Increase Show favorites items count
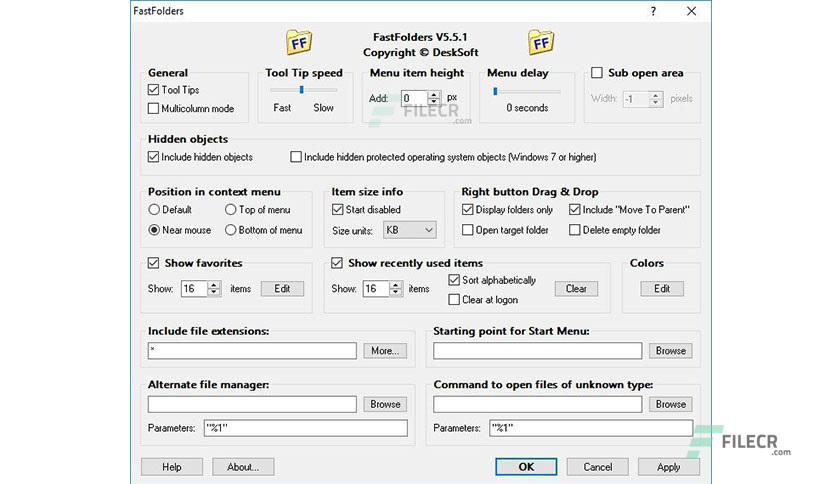Image resolution: width=836 pixels, height=484 pixels. pos(214,285)
